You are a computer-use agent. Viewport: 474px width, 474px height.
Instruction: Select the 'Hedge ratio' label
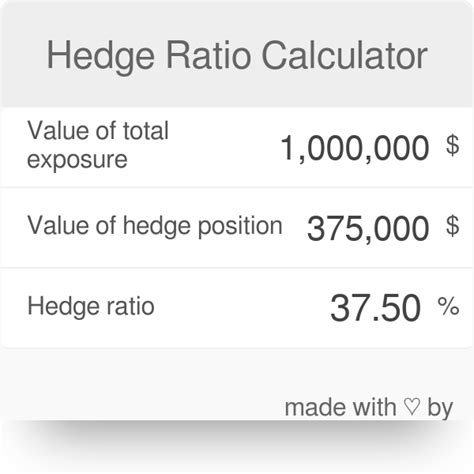[91, 306]
